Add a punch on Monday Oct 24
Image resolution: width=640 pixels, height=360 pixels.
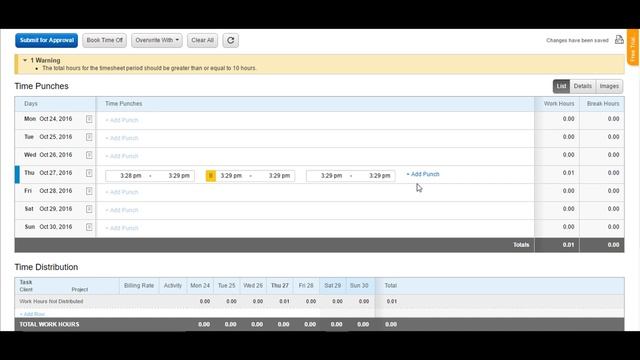coord(122,120)
